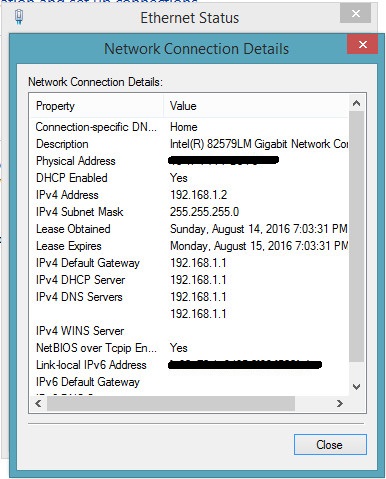The width and height of the screenshot is (386, 479).
Task: Click the Value column header
Action: (x=256, y=106)
